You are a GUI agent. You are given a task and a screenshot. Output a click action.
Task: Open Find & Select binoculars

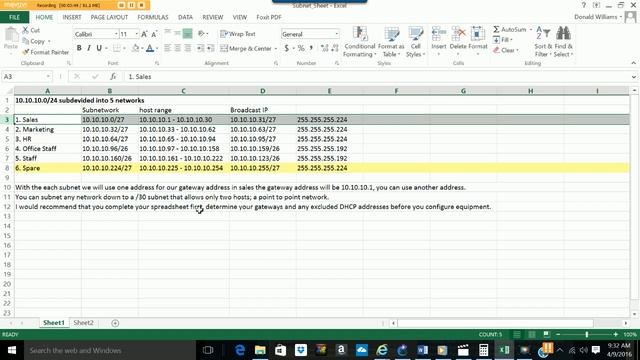[x=563, y=42]
